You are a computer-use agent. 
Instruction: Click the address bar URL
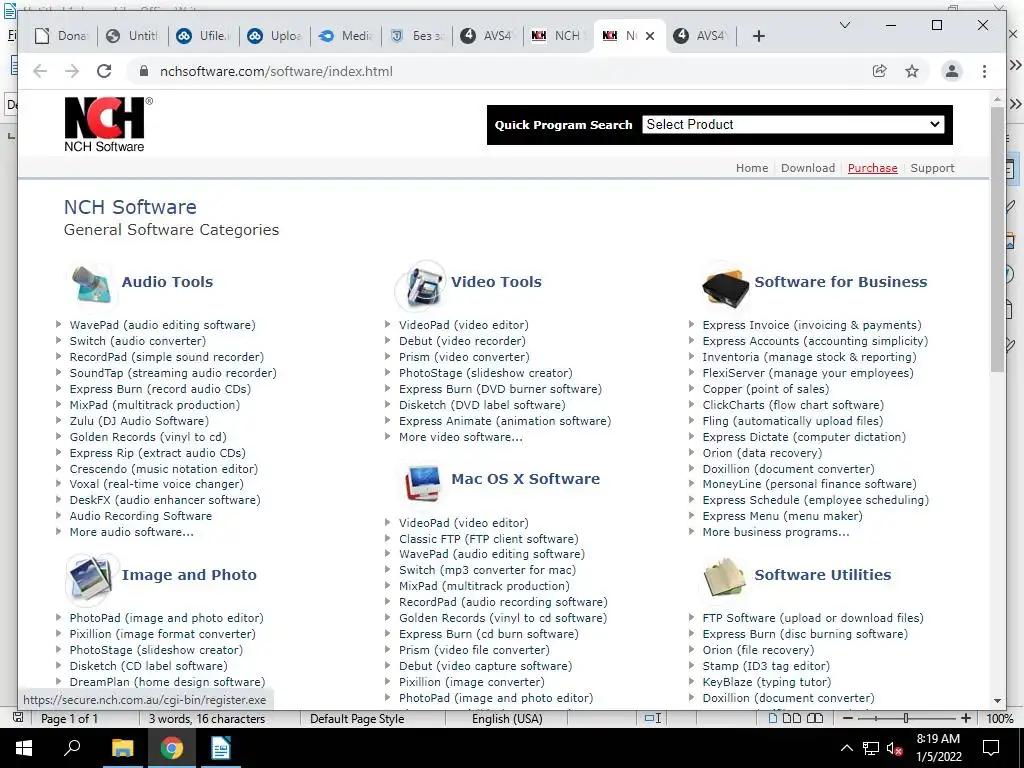tap(276, 71)
